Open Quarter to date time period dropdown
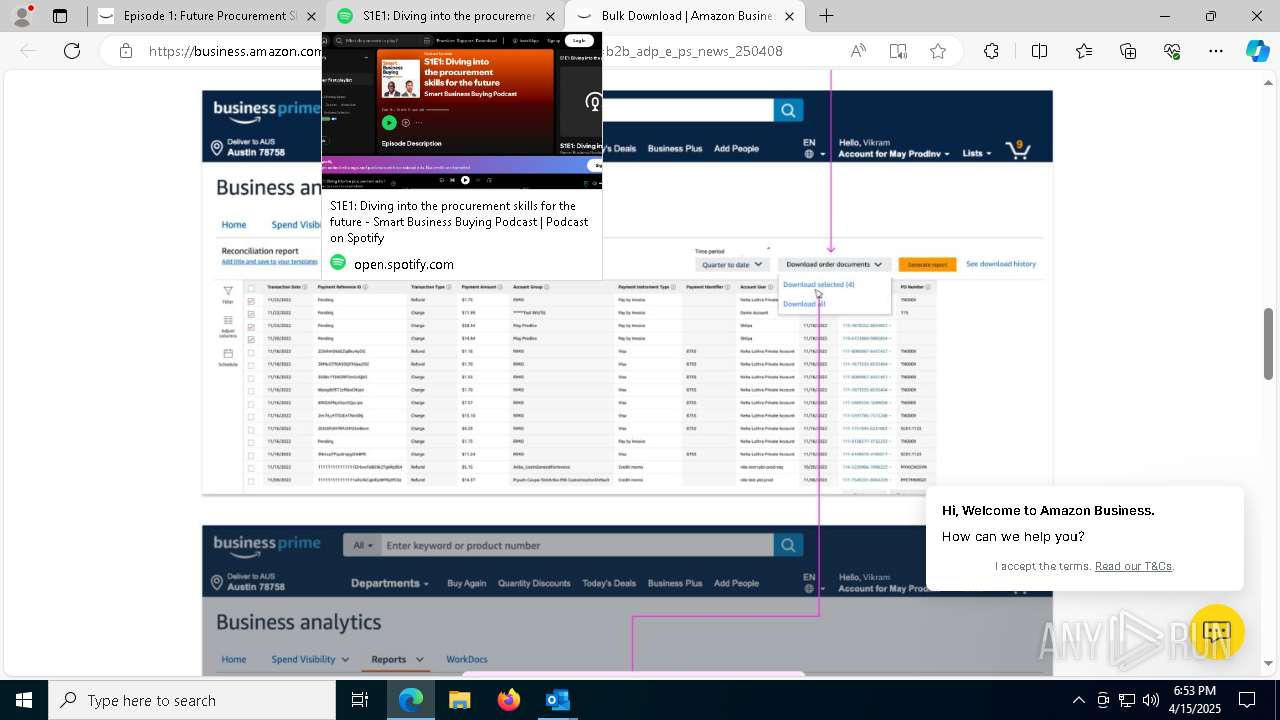 pos(733,265)
